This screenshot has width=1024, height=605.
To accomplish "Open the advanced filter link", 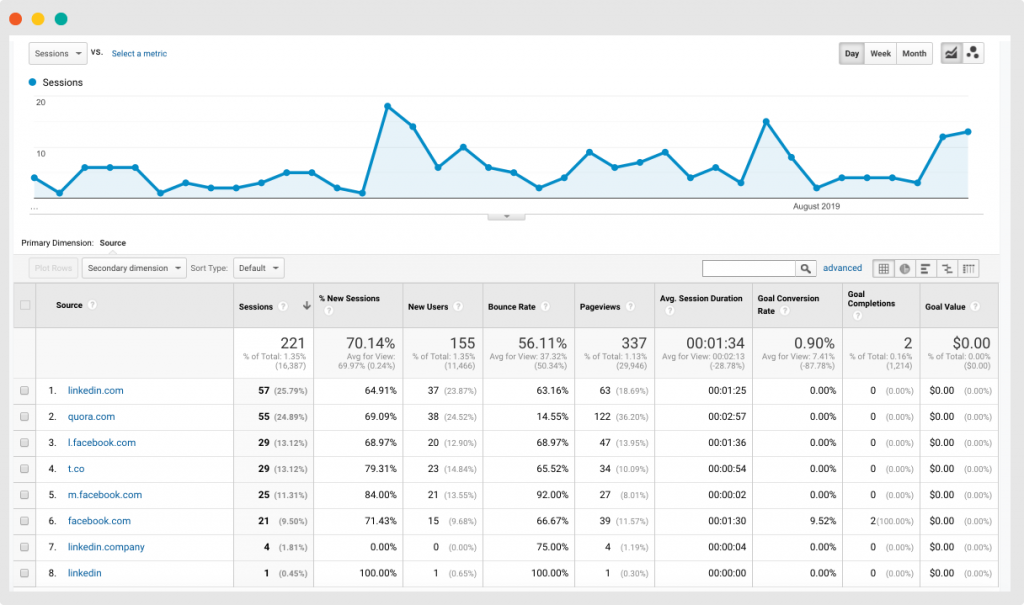I will (842, 268).
